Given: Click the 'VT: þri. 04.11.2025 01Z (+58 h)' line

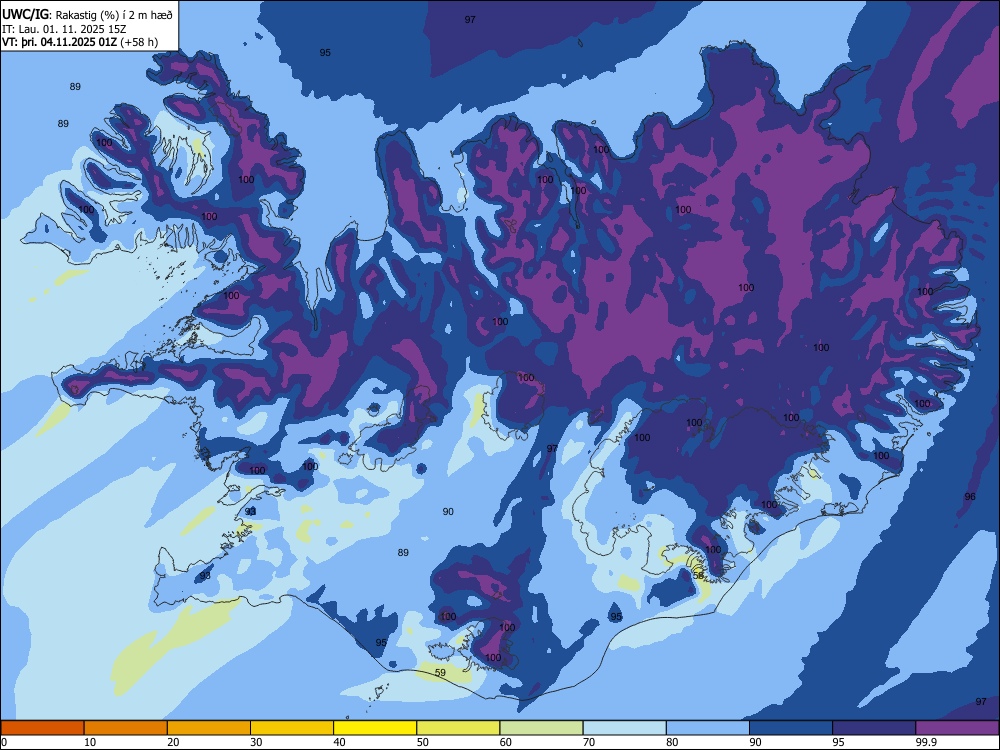Looking at the screenshot, I should [x=80, y=42].
